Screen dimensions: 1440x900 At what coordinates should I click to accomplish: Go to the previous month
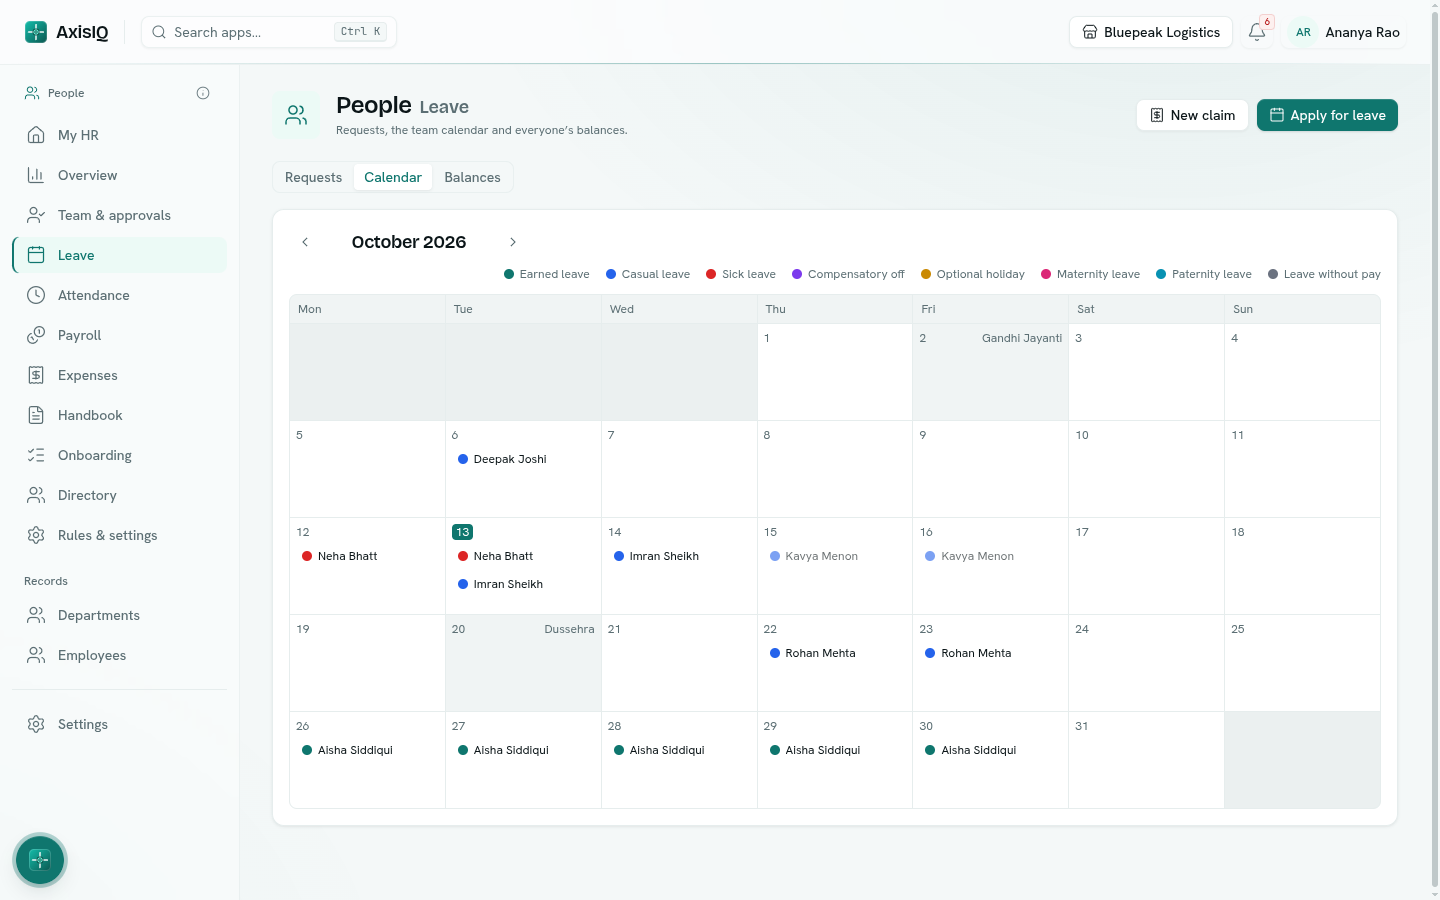pos(305,242)
